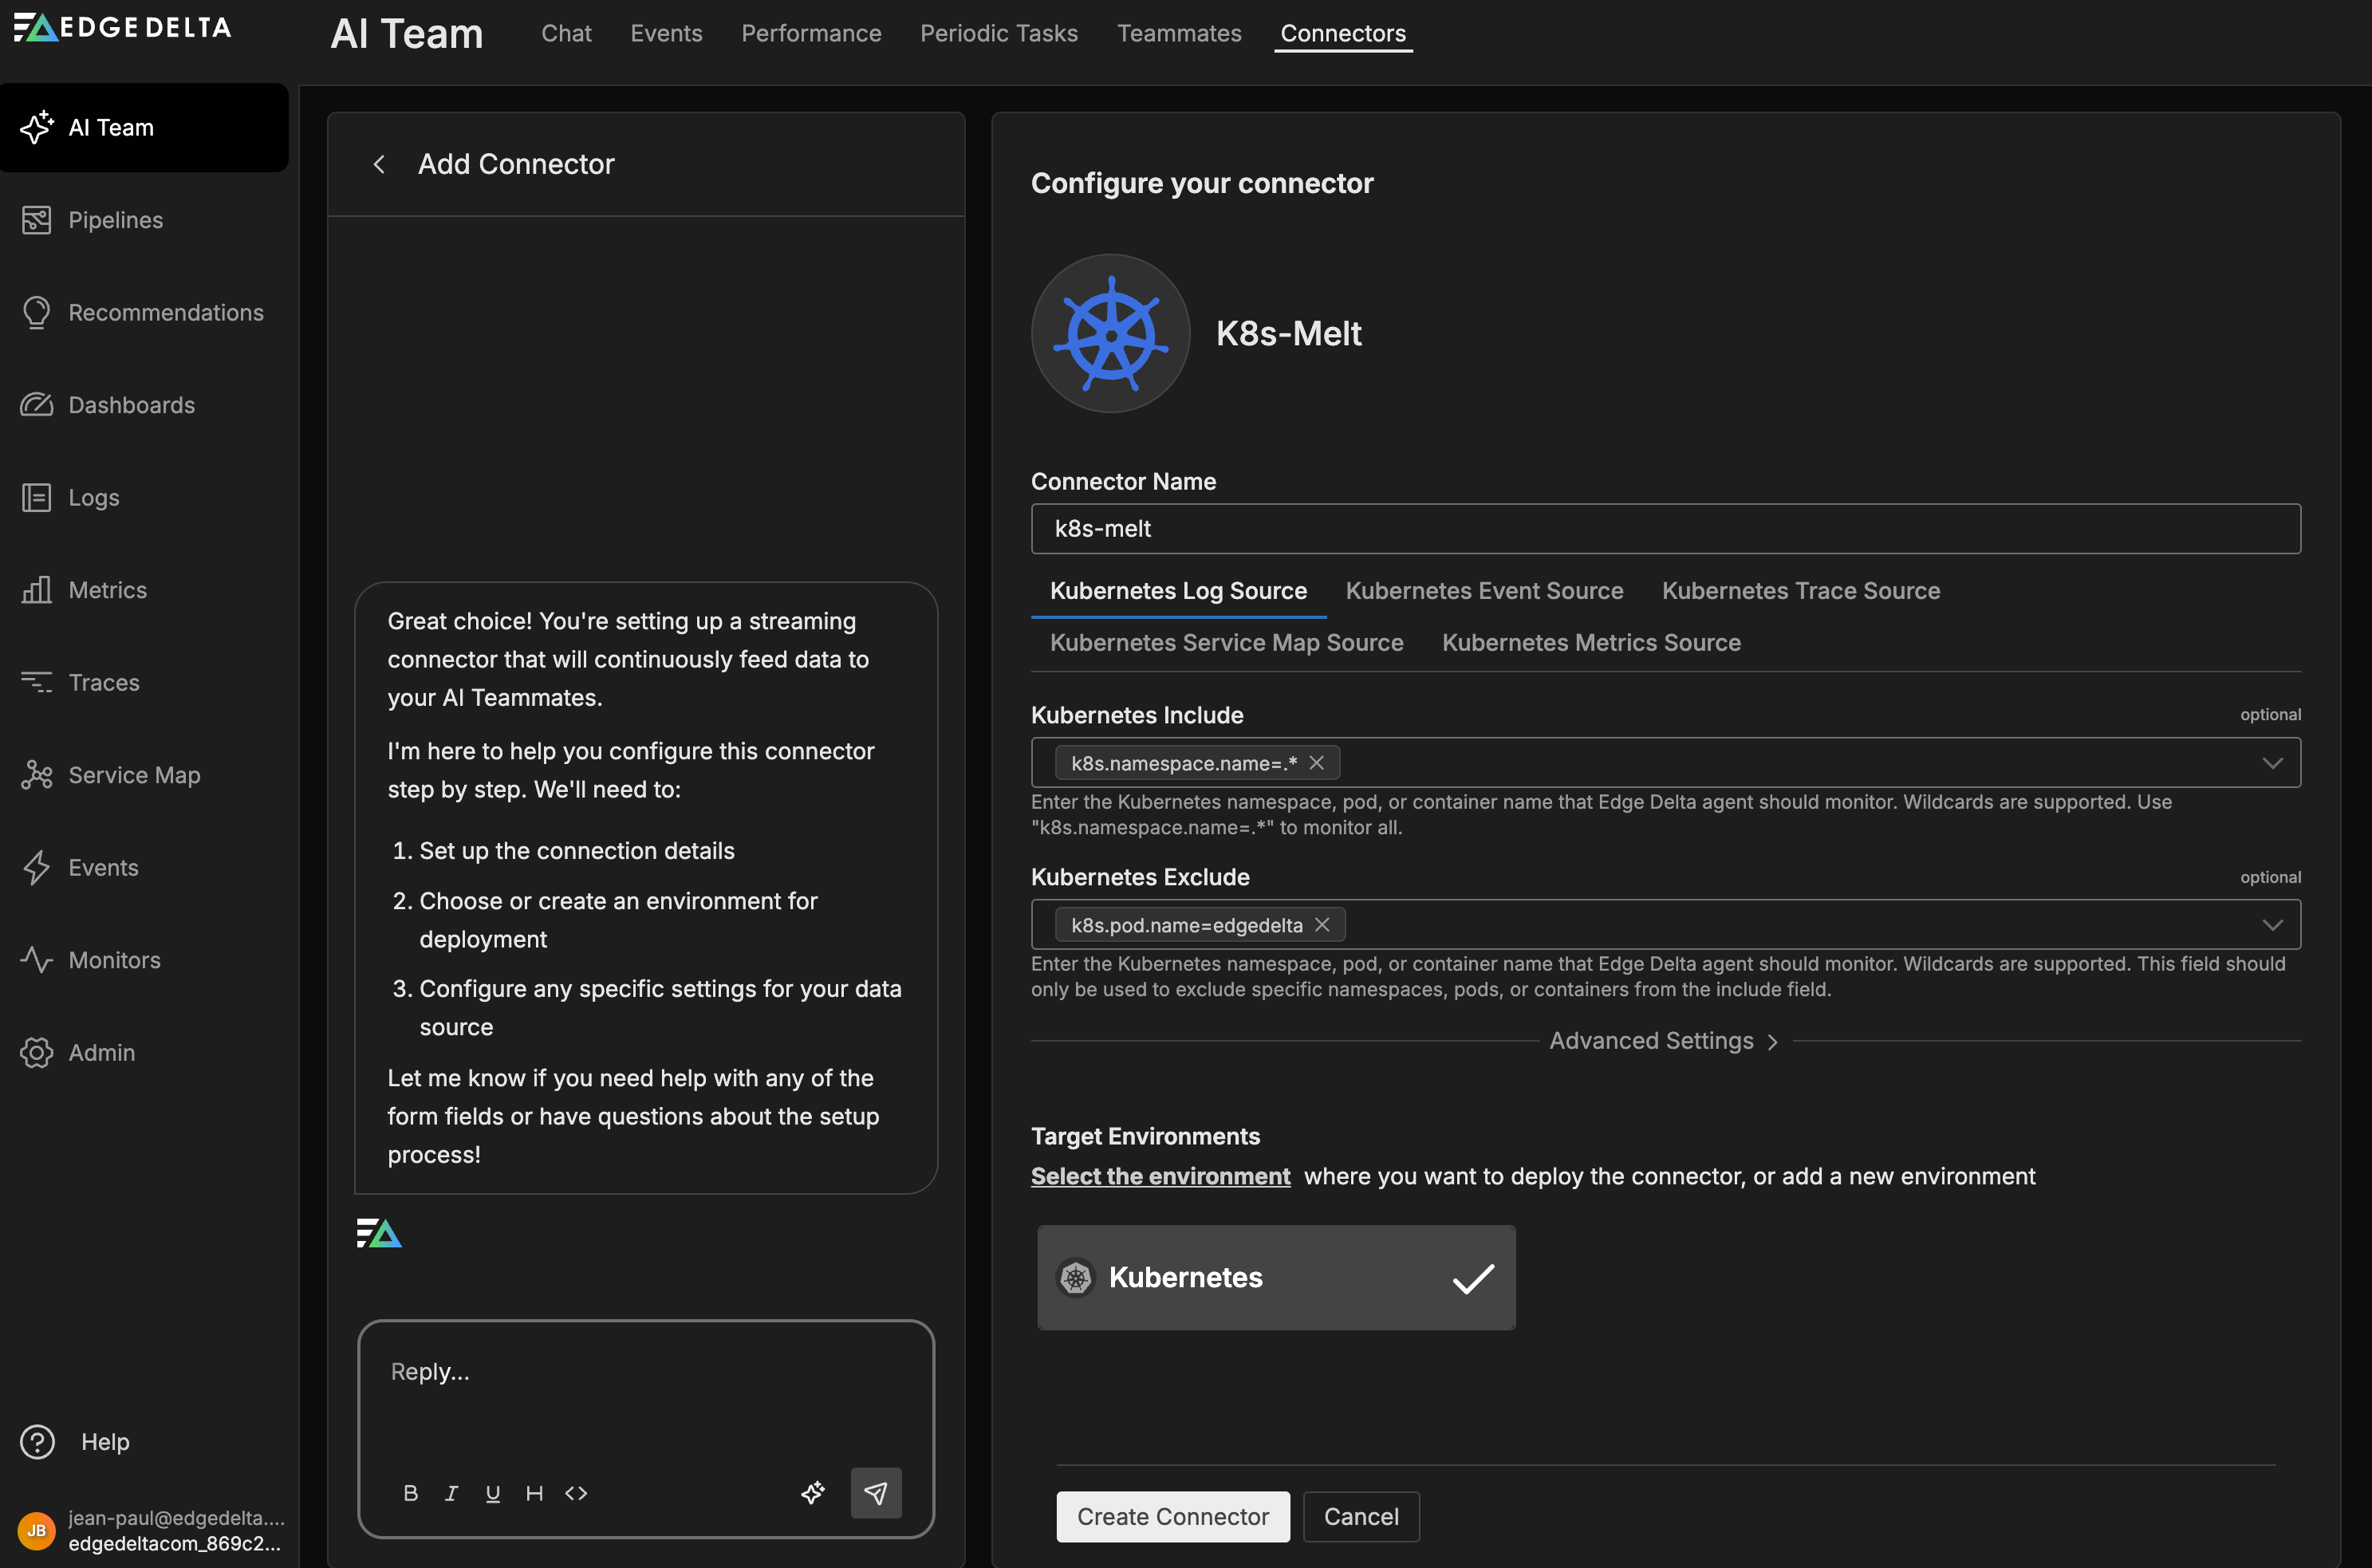Apply bold formatting in the reply box
2372x1568 pixels.
point(410,1492)
